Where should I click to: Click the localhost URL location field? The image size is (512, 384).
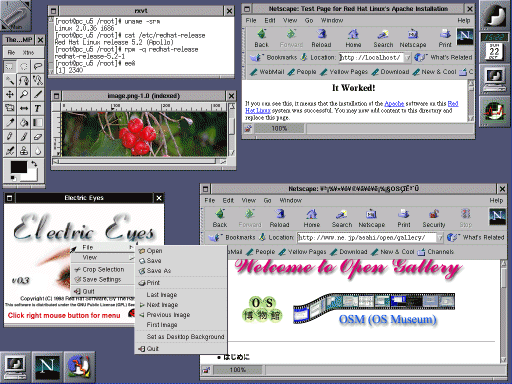371,58
